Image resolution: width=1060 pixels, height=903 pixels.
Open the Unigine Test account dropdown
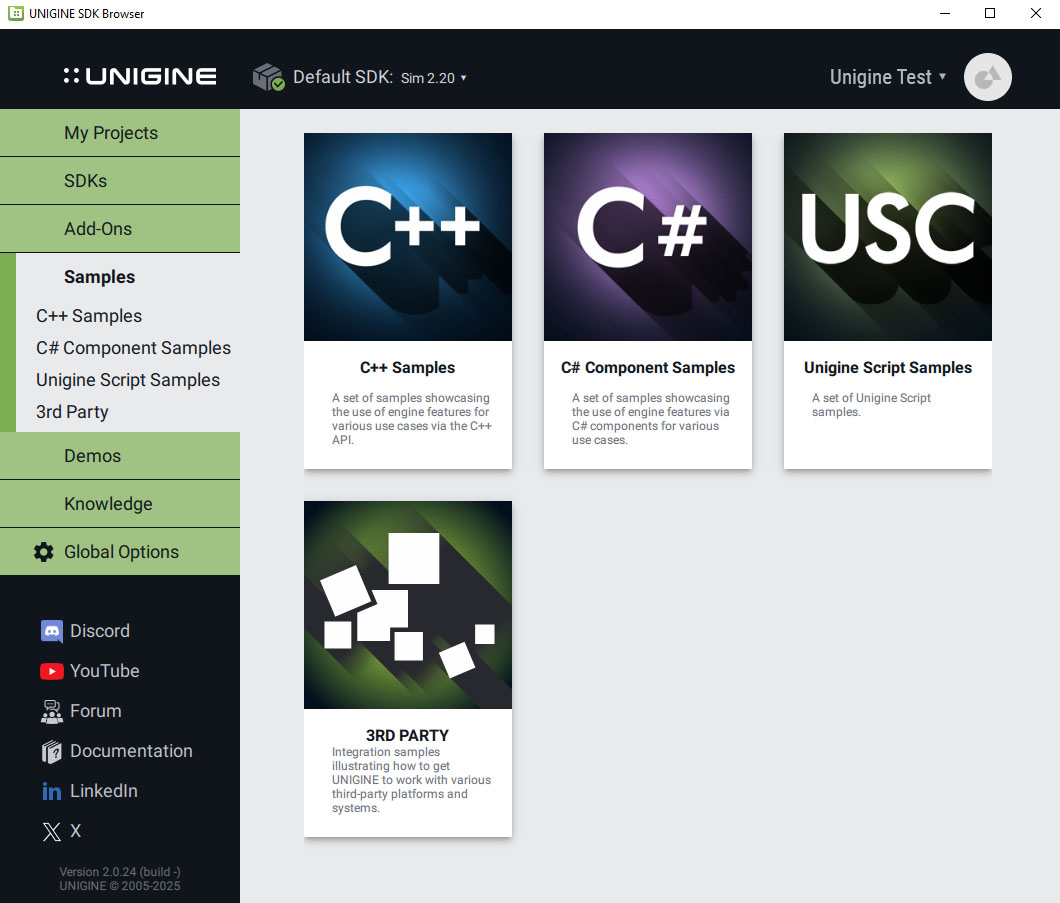point(888,77)
